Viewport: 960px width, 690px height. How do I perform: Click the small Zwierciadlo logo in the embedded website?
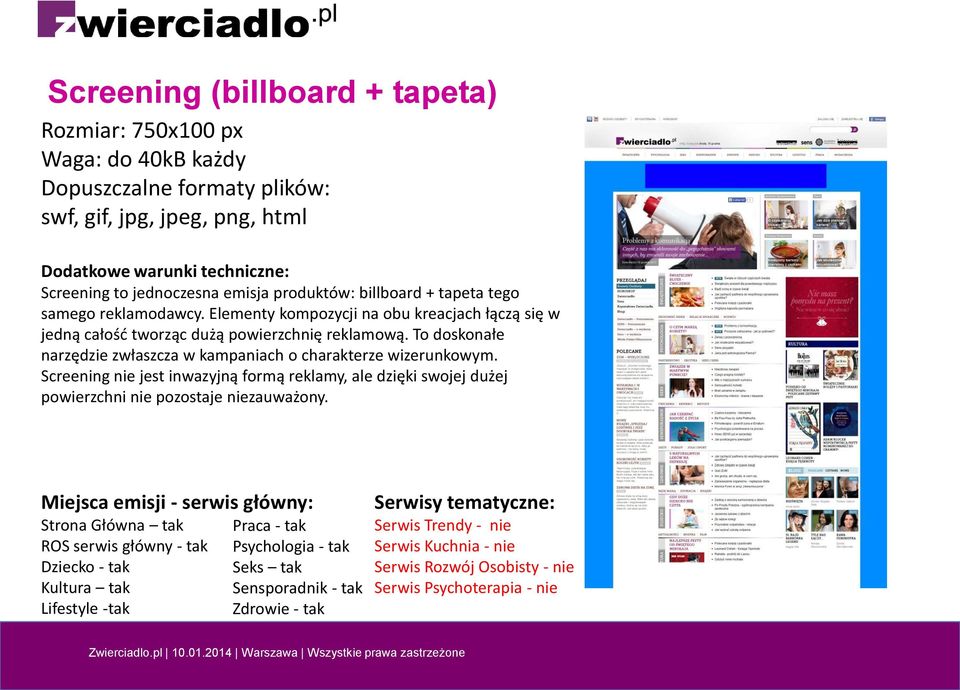(646, 141)
